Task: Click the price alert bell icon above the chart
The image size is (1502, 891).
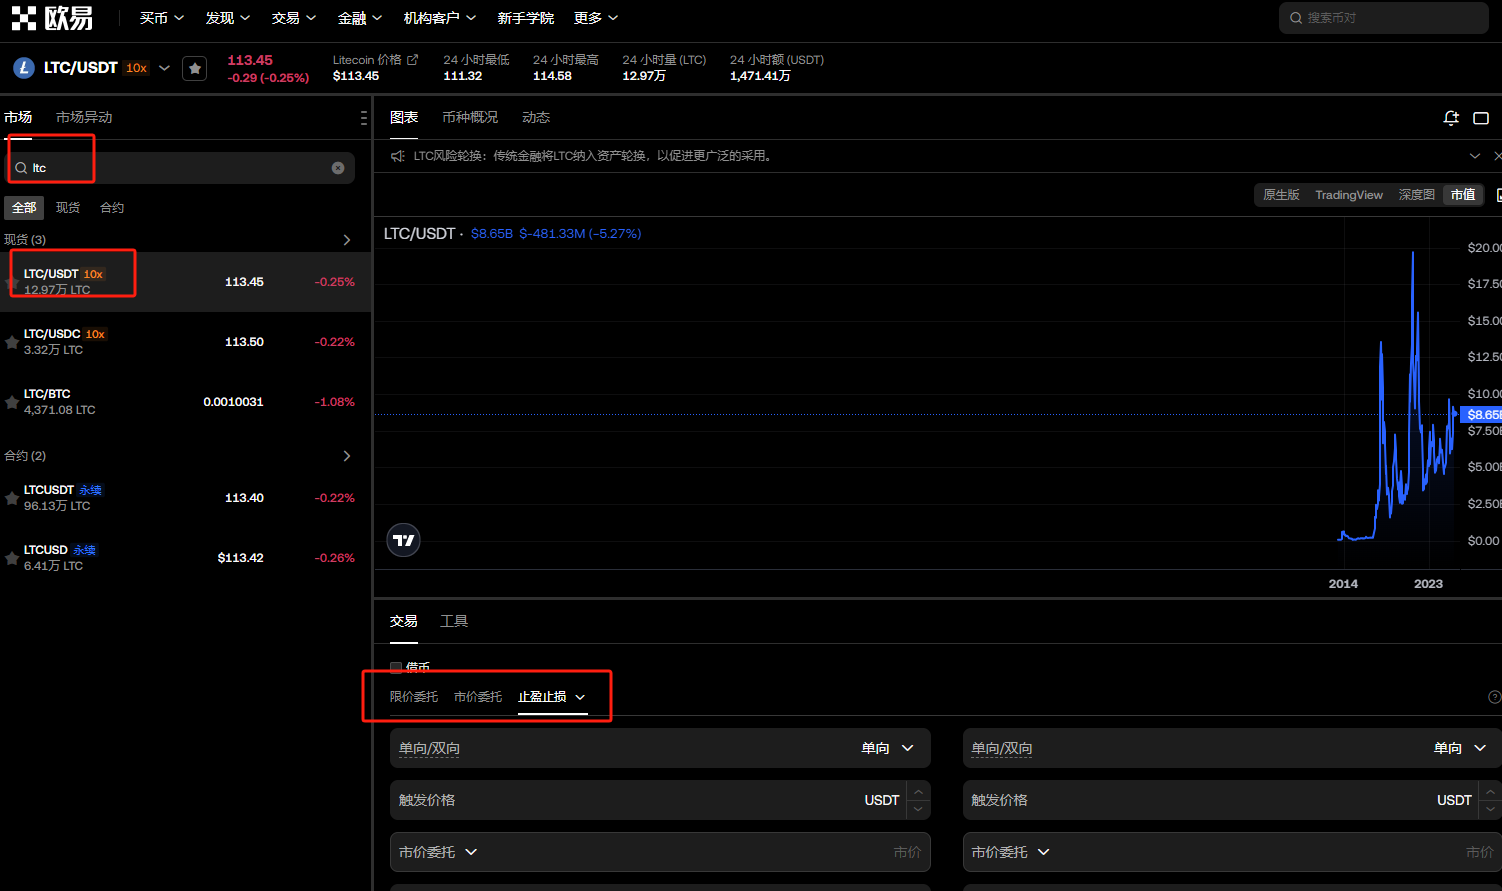Action: (x=1451, y=118)
